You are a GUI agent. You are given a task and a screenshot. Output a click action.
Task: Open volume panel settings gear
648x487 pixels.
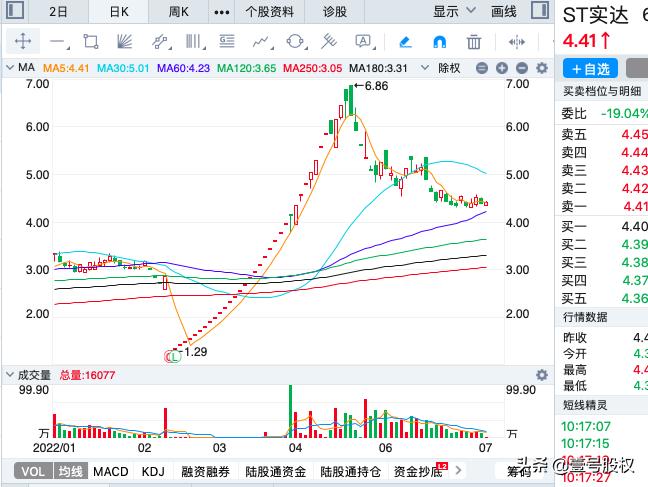point(542,375)
